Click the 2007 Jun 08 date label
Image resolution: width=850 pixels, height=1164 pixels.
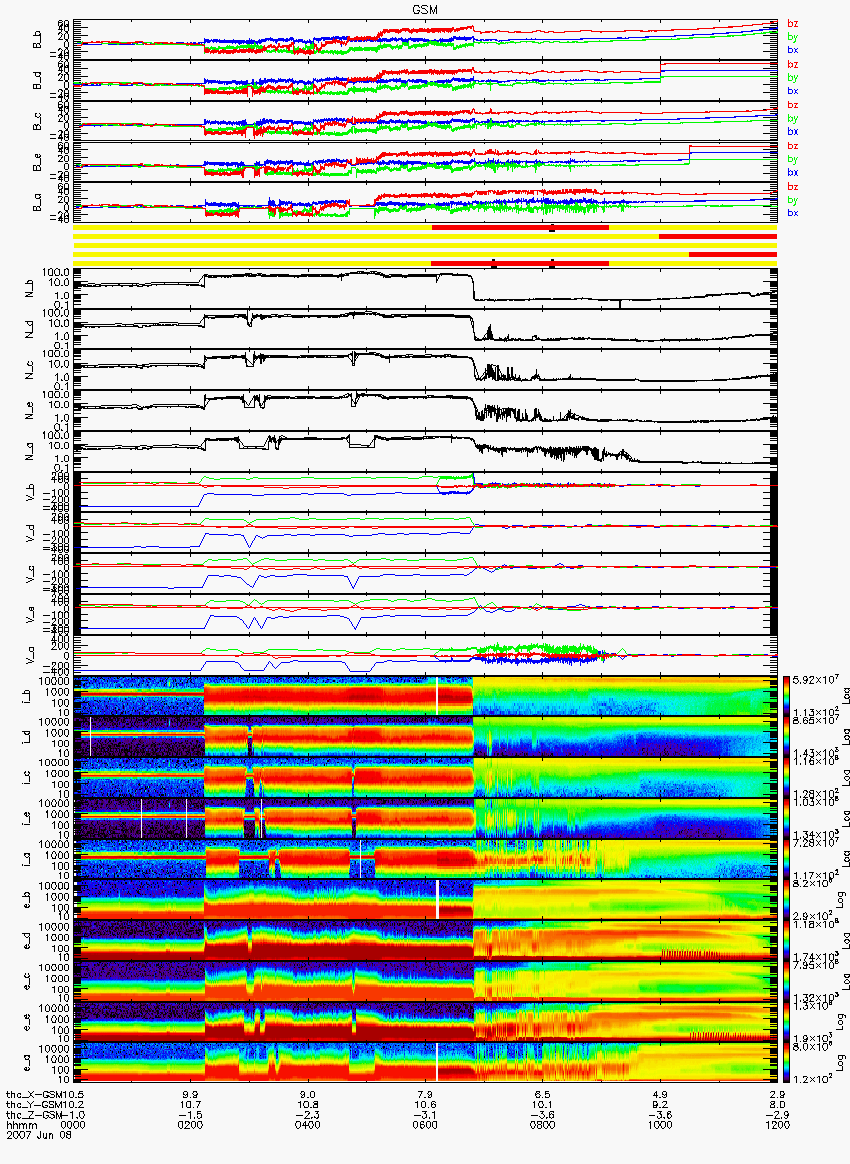click(x=39, y=1134)
